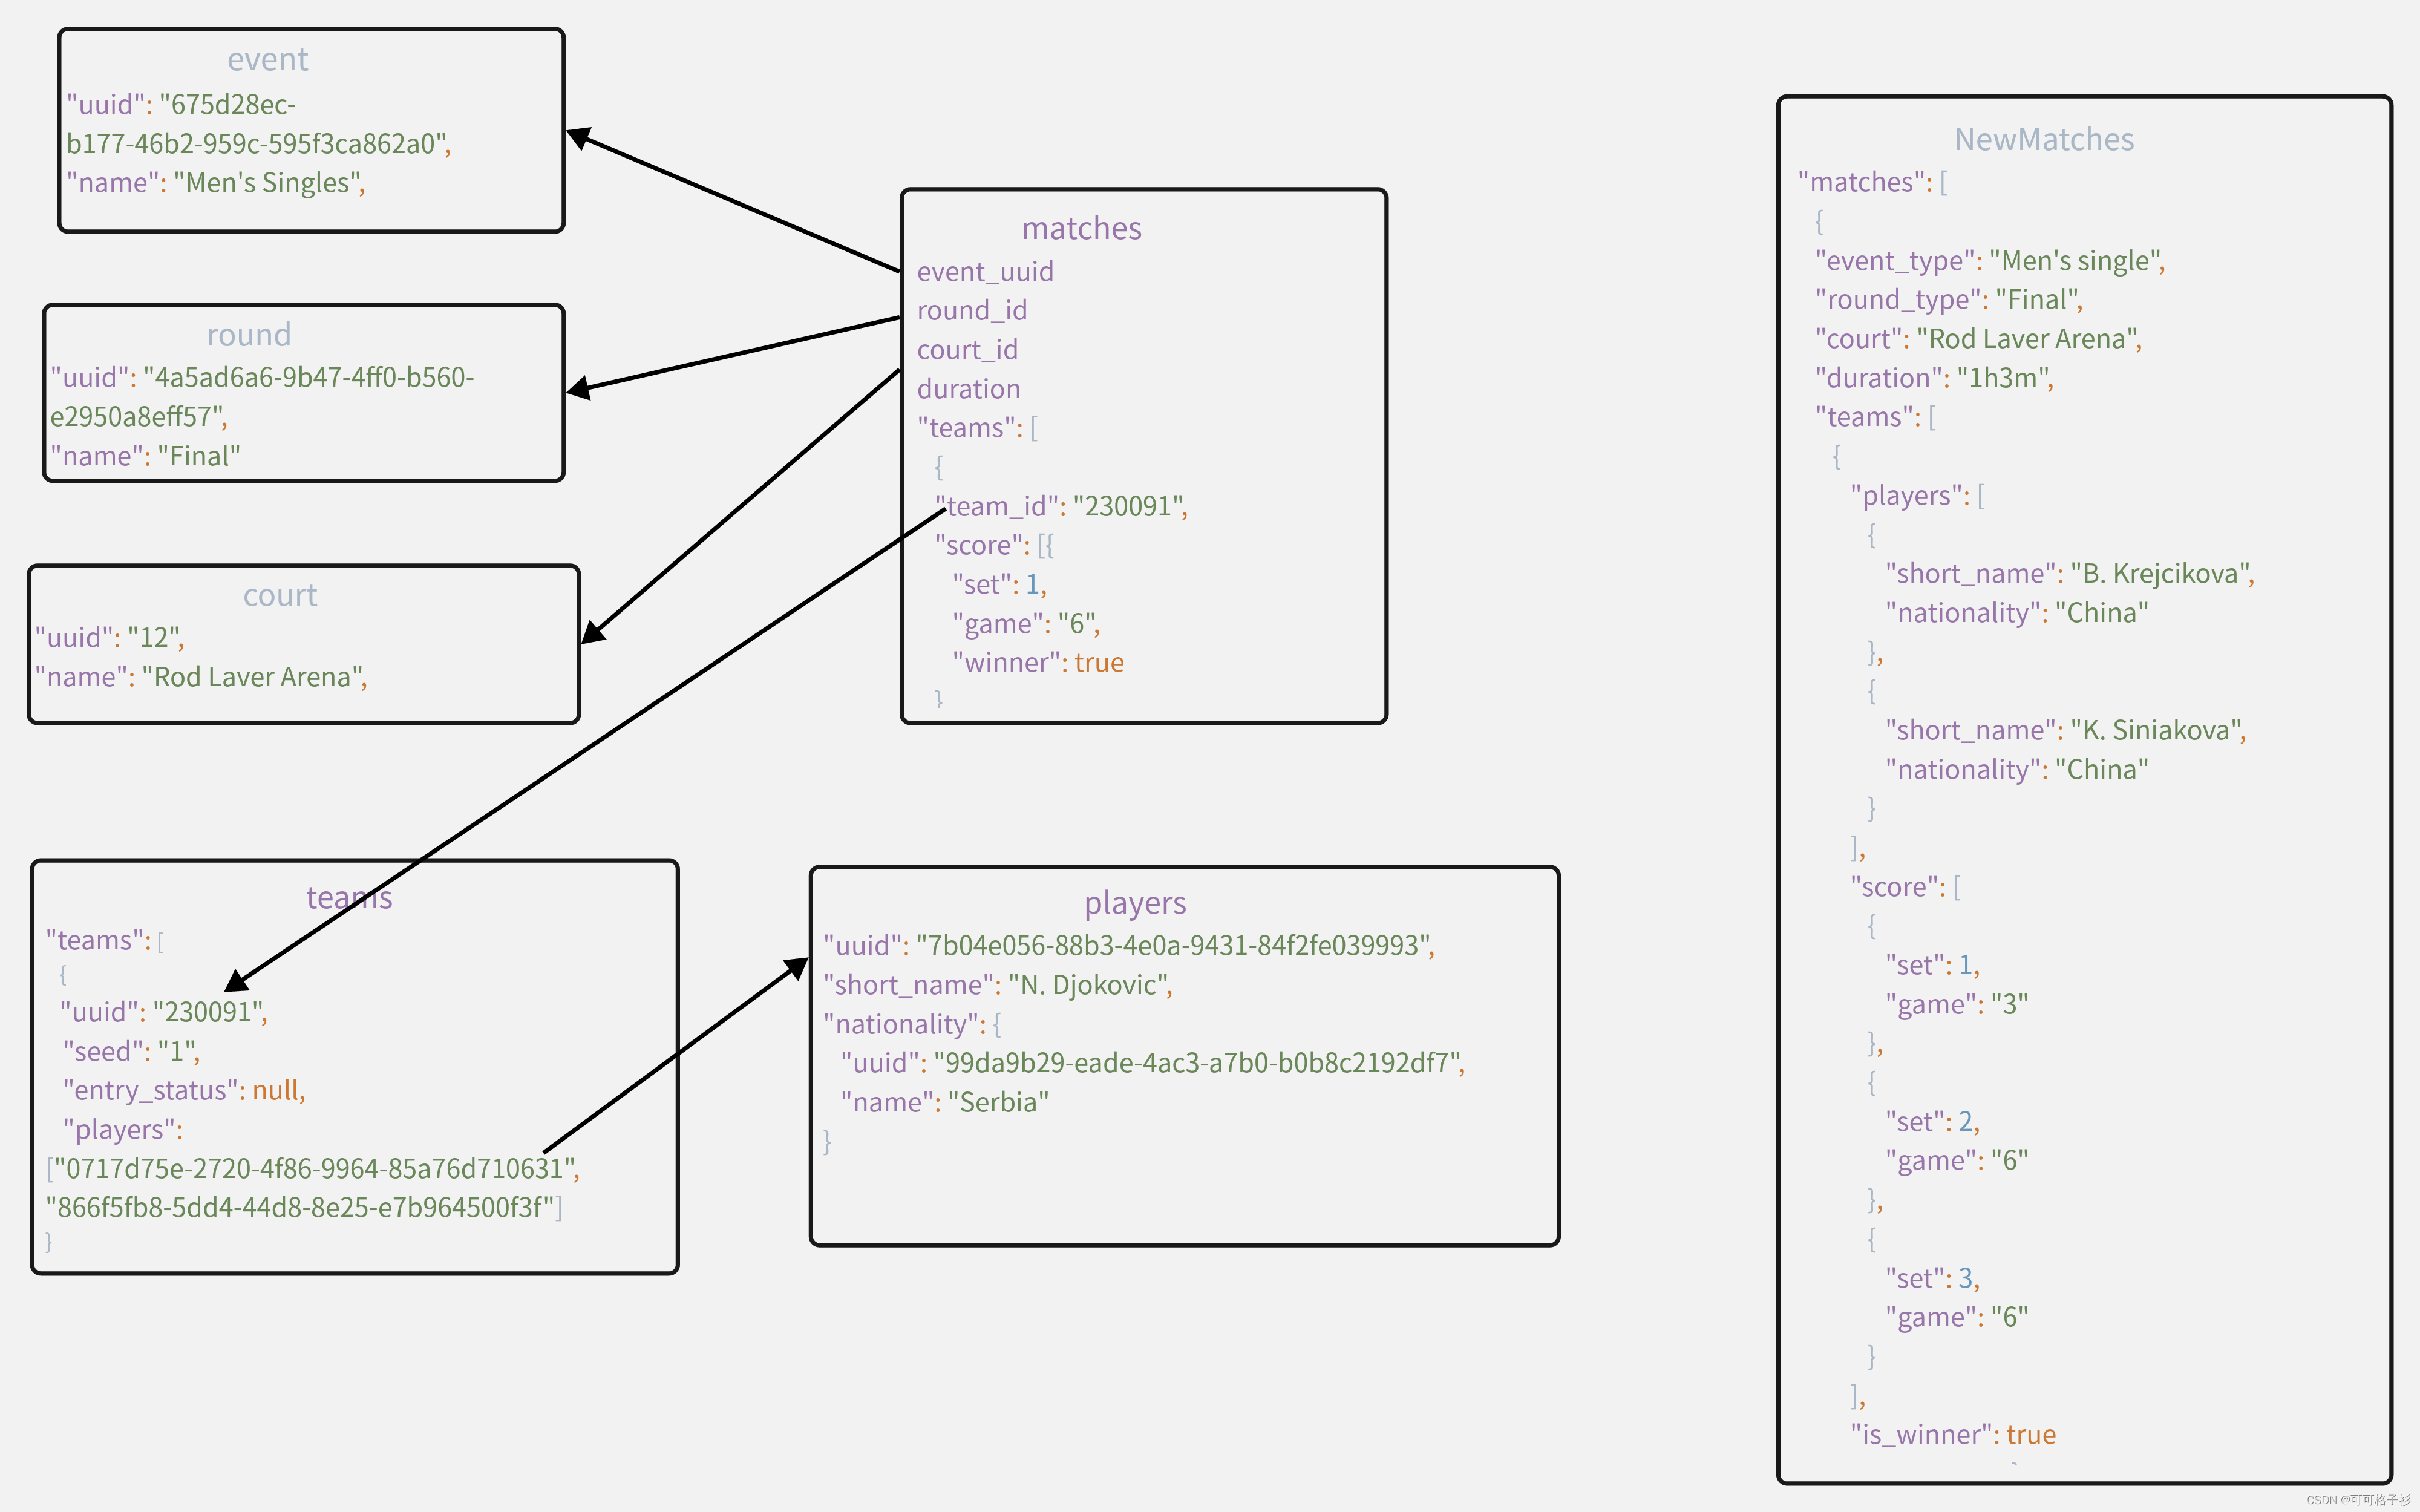
Task: Click the nationality name "Serbia" line
Action: (945, 1103)
